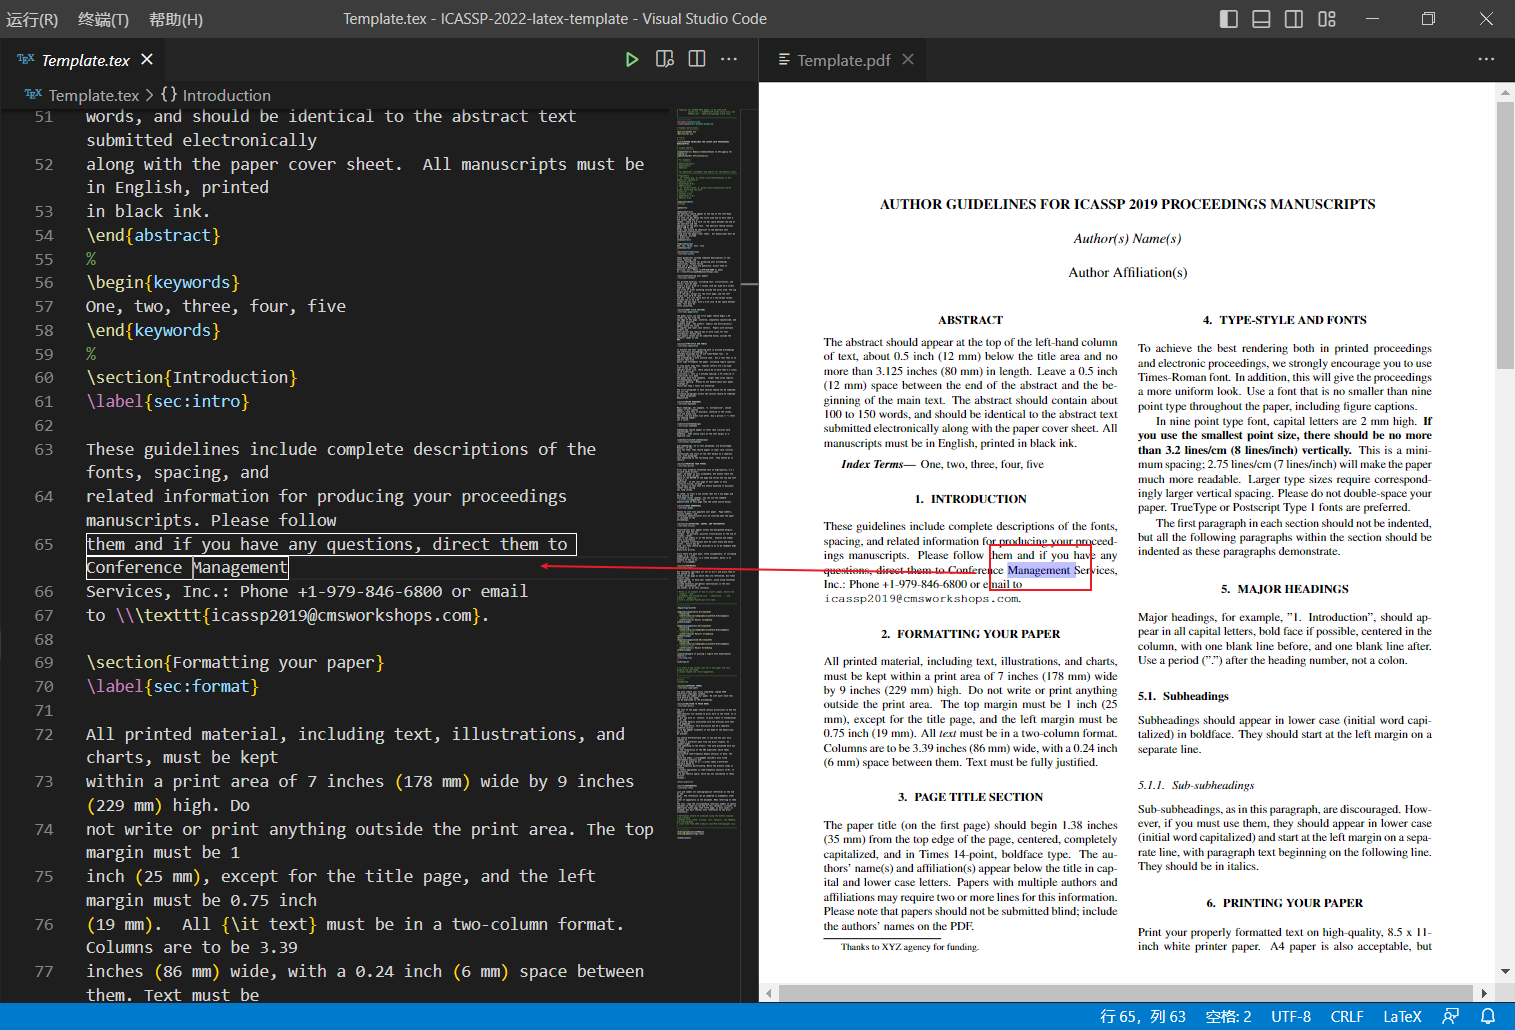Image resolution: width=1515 pixels, height=1030 pixels.
Task: Run the LaTeX build with the play icon
Action: (x=631, y=60)
